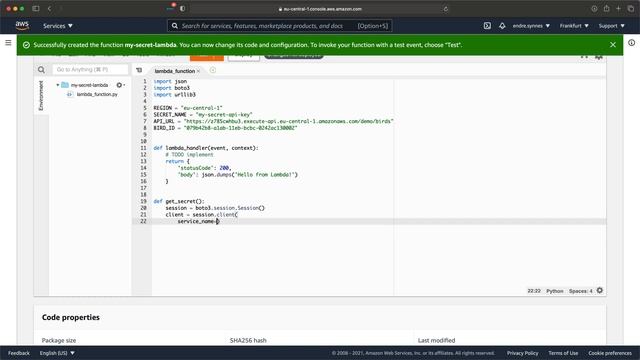Reload the page with browser refresh icon
Viewport: 640px width, 360px height.
click(x=445, y=9)
